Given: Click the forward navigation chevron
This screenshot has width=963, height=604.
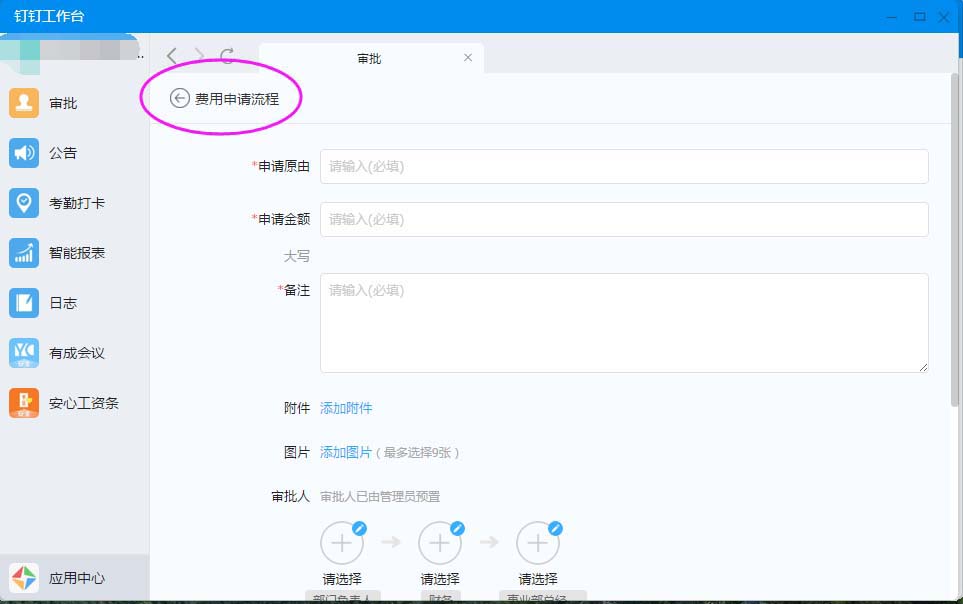Looking at the screenshot, I should tap(199, 56).
